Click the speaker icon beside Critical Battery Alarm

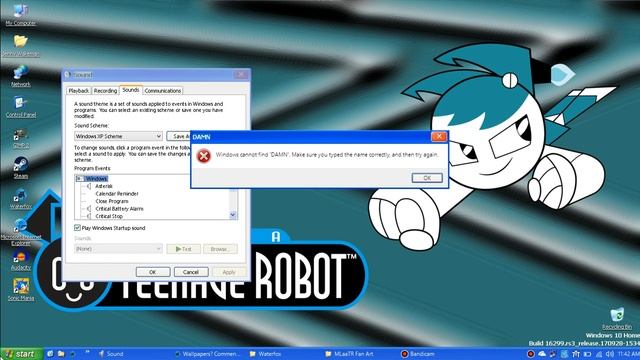click(x=89, y=209)
